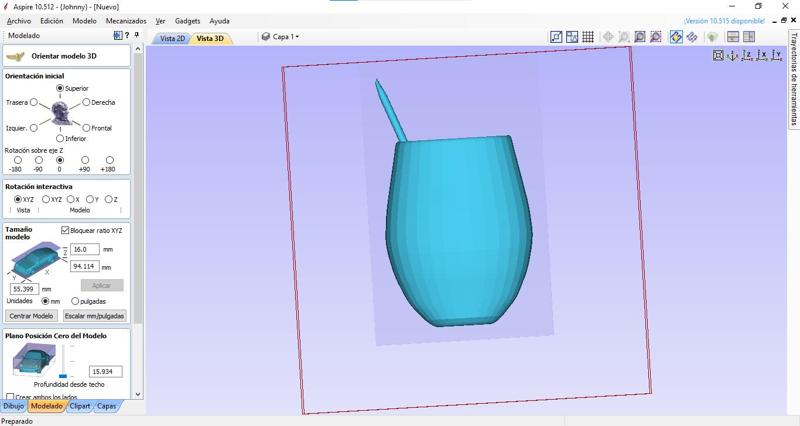The width and height of the screenshot is (800, 426).
Task: Toggle Bloquear ratio XYZ checkbox
Action: pos(65,230)
